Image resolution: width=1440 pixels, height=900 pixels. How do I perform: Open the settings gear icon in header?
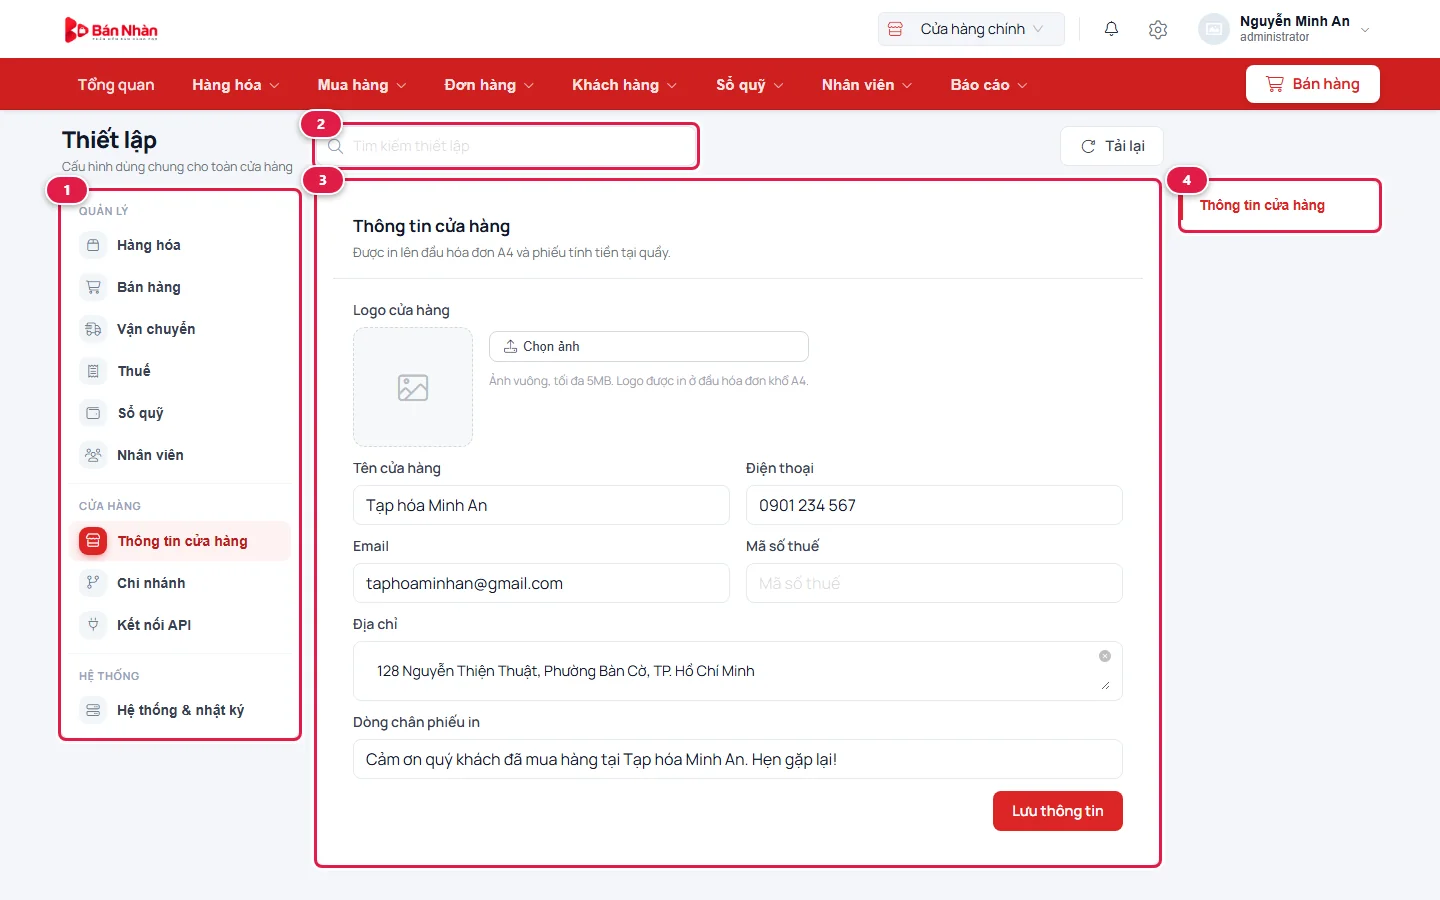pyautogui.click(x=1158, y=29)
